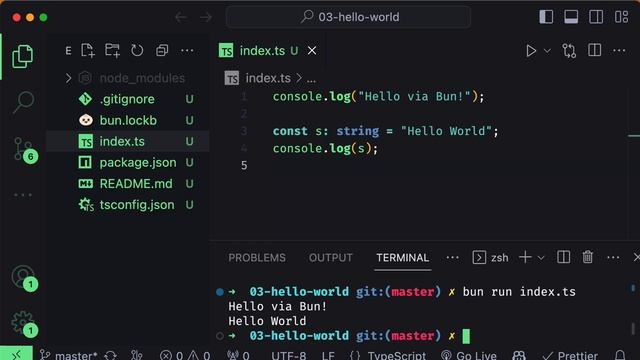Create a new terminal with plus icon
Viewport: 640px width, 360px height.
pyautogui.click(x=525, y=257)
